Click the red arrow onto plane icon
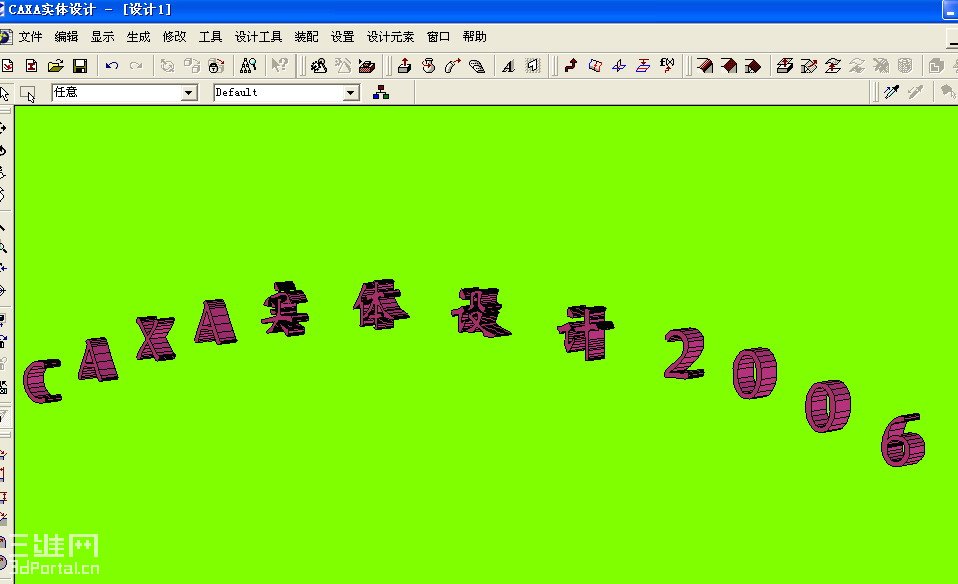 tap(643, 65)
